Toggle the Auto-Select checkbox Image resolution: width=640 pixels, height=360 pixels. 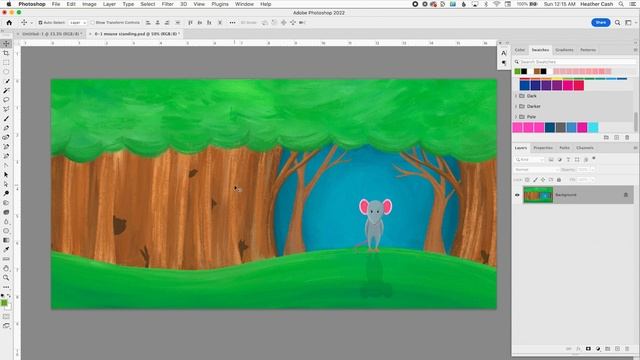pos(40,23)
